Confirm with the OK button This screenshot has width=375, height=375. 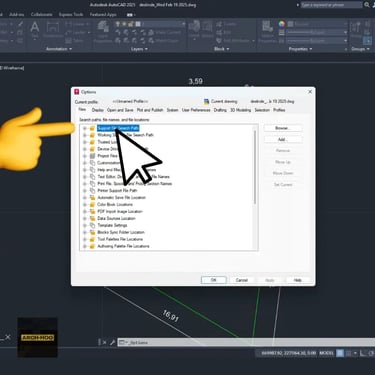pyautogui.click(x=214, y=280)
